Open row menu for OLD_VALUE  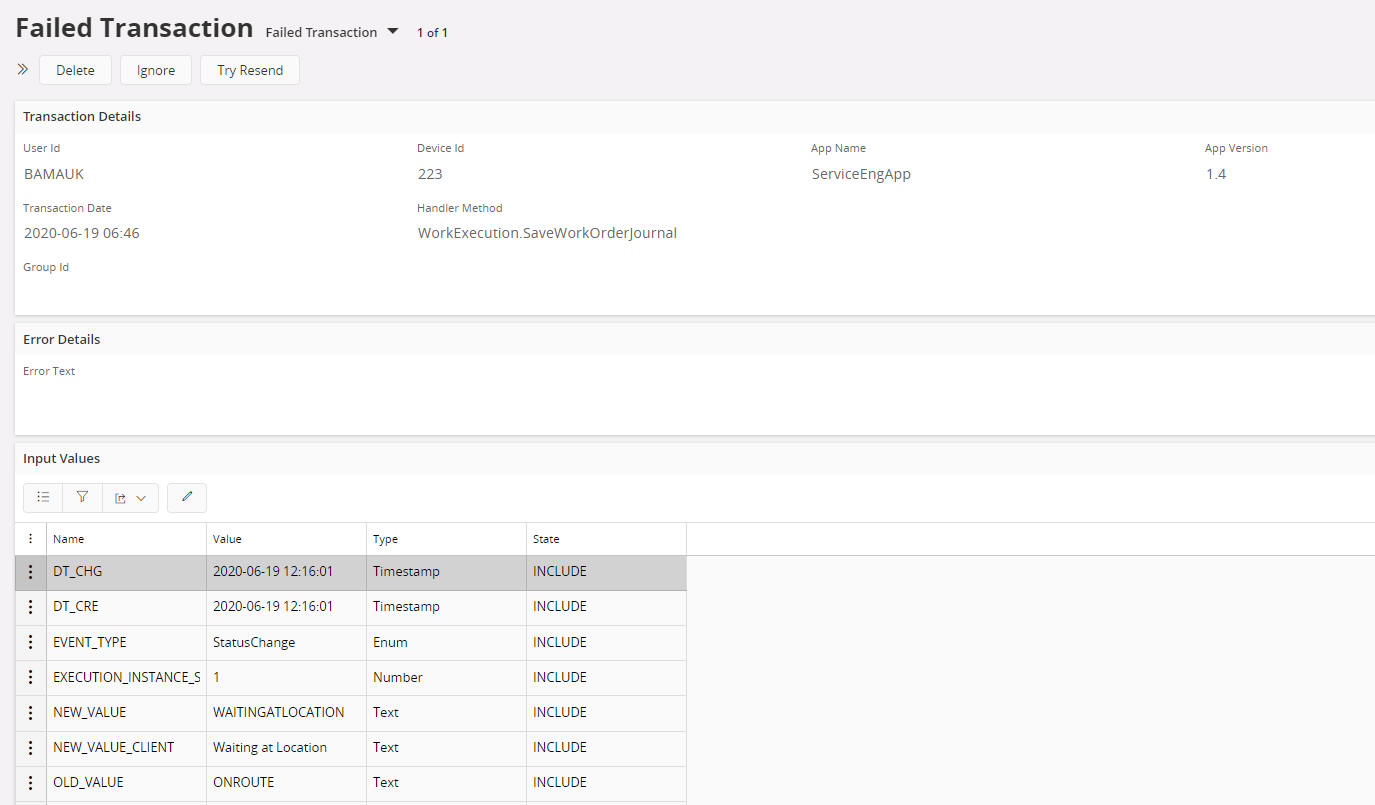[x=31, y=782]
